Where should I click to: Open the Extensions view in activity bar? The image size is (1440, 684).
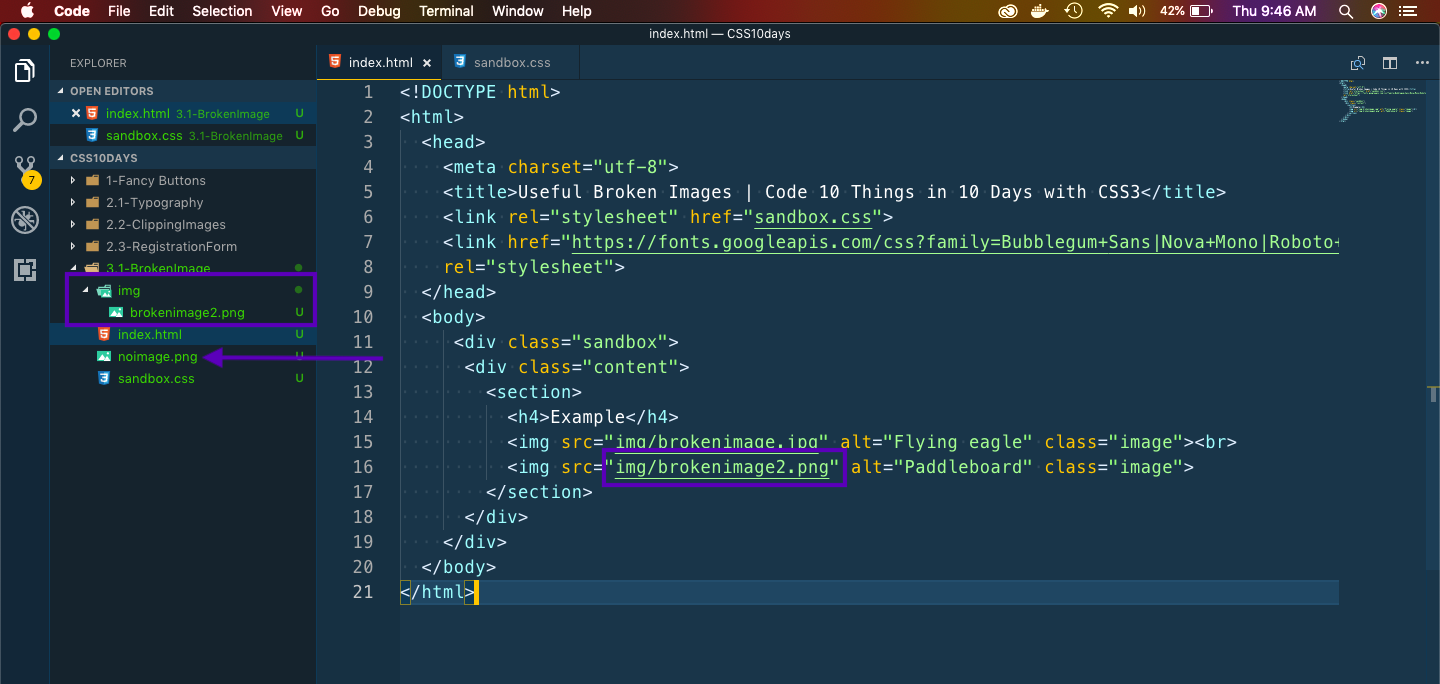point(25,269)
